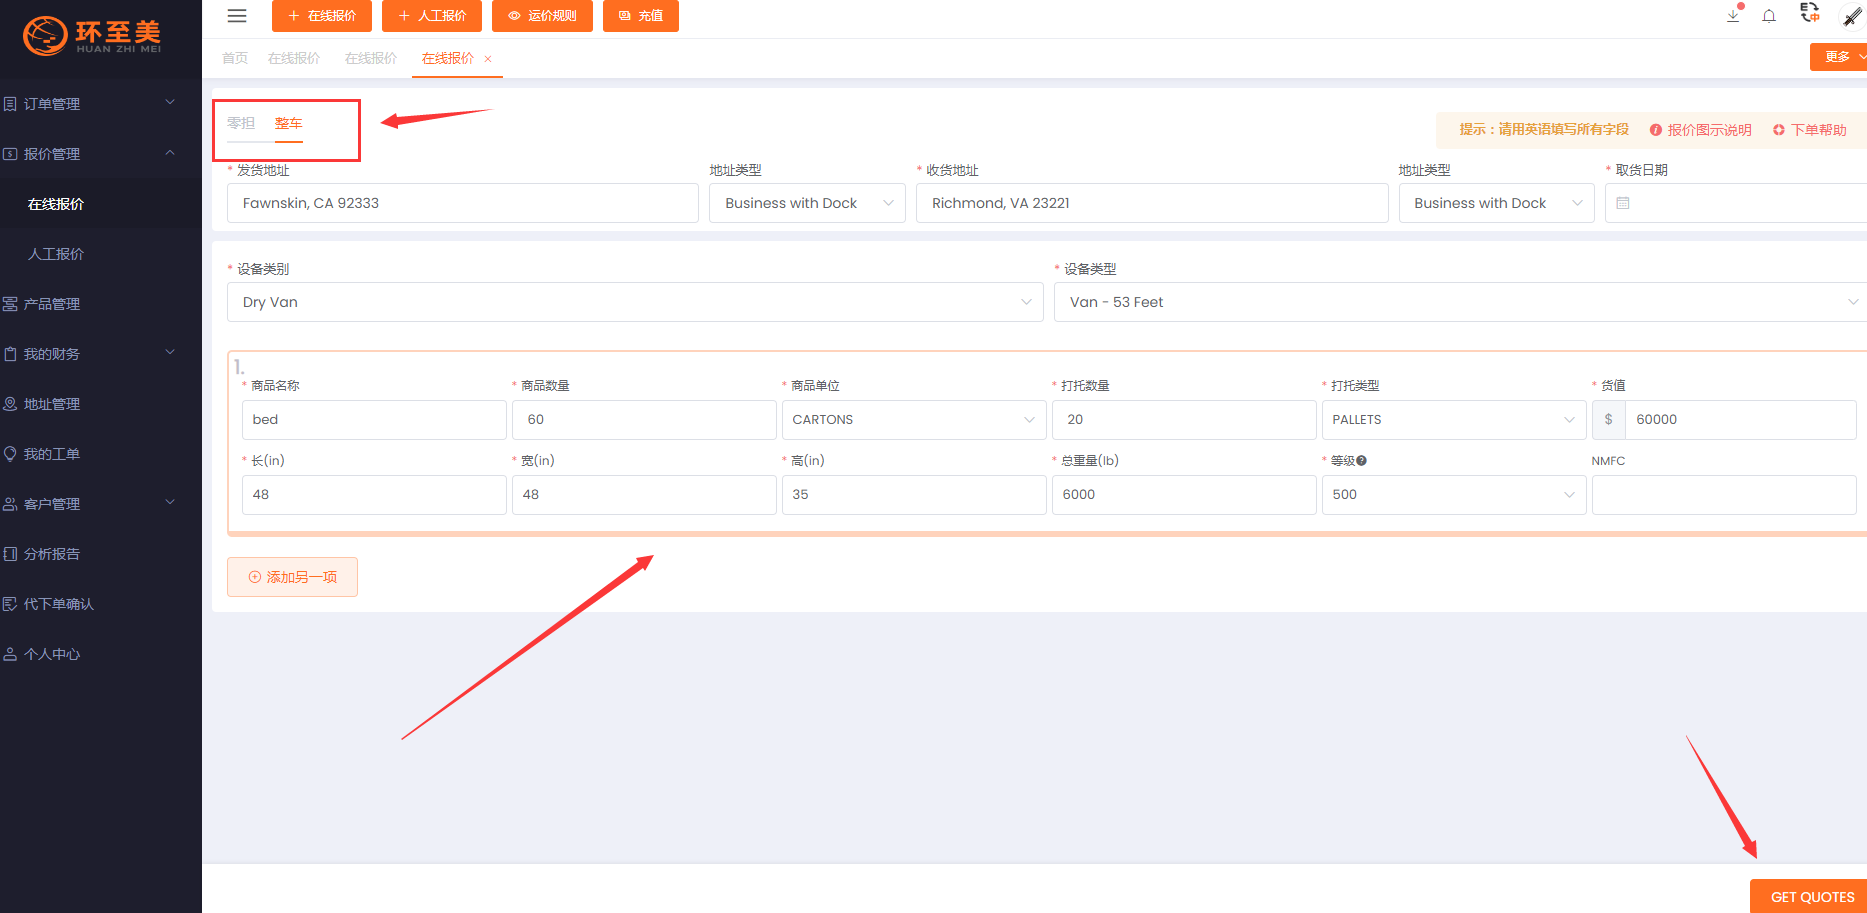
Task: Expand the 订单管理 sidebar menu
Action: click(x=90, y=104)
